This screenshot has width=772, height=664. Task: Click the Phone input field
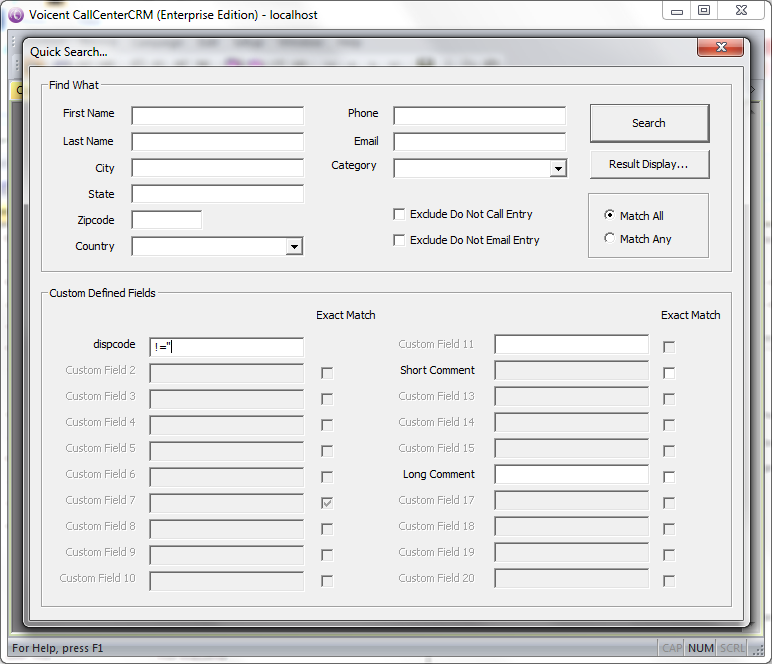point(479,116)
